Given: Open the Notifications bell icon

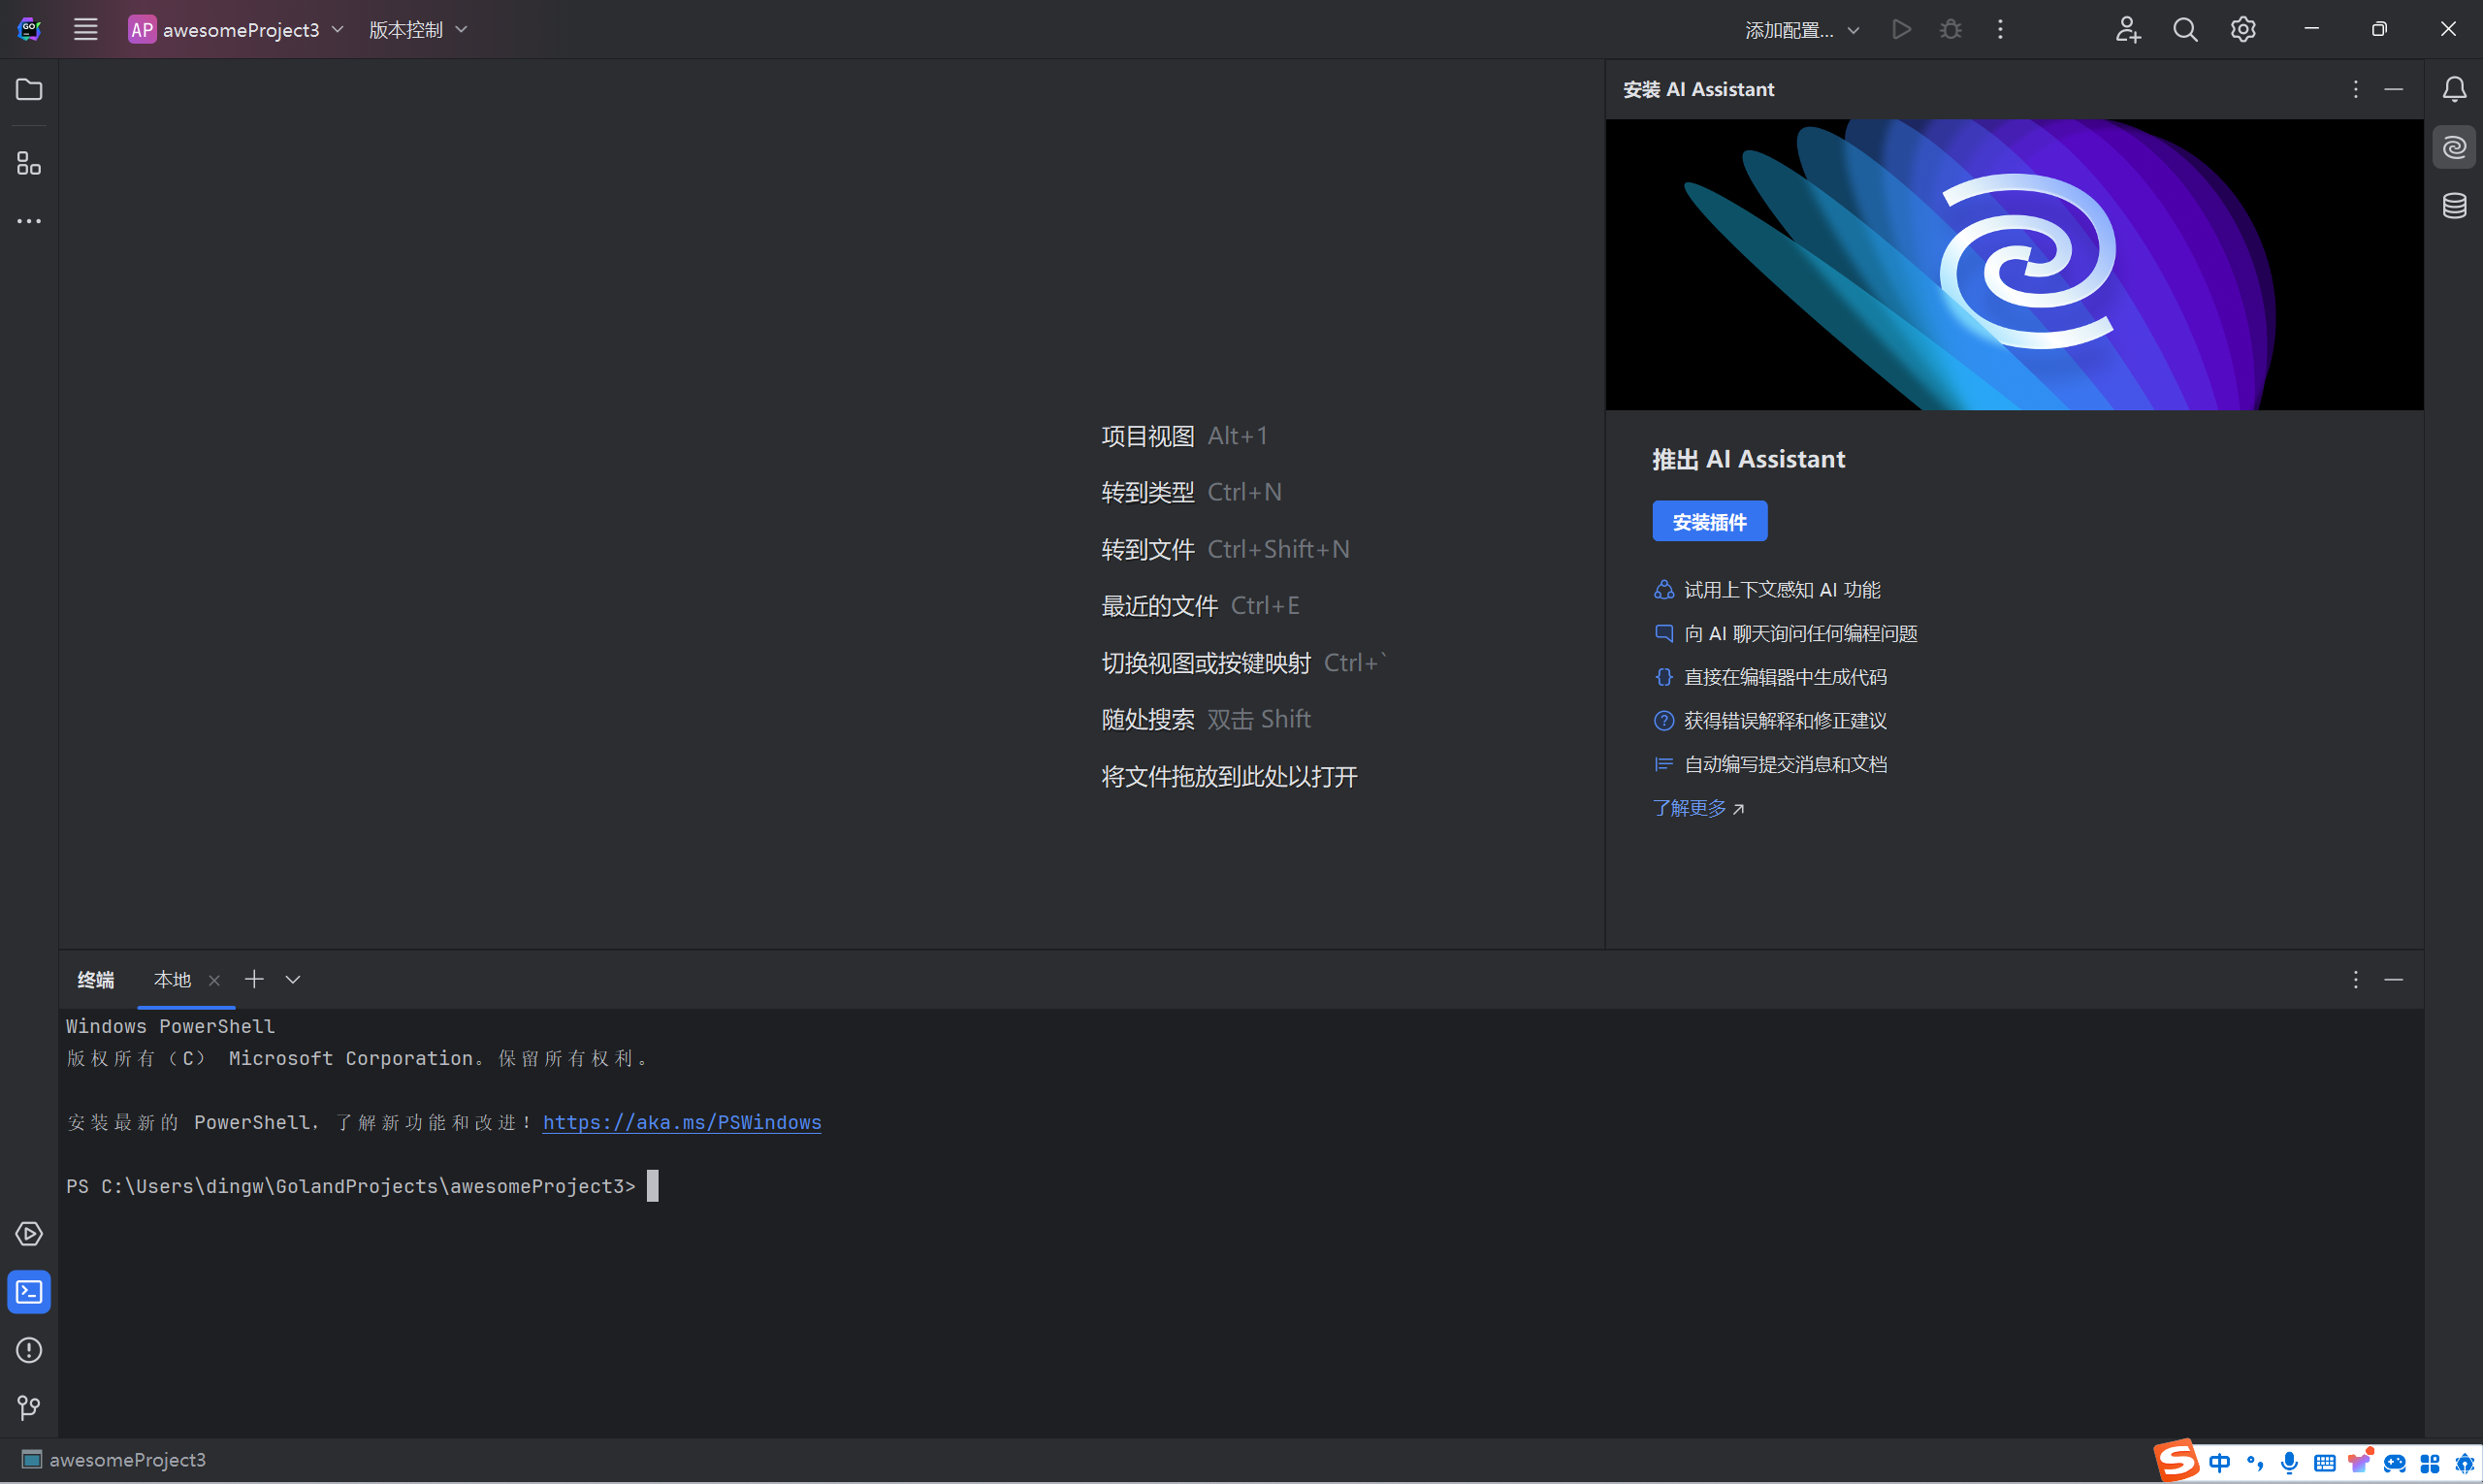Looking at the screenshot, I should coord(2453,90).
